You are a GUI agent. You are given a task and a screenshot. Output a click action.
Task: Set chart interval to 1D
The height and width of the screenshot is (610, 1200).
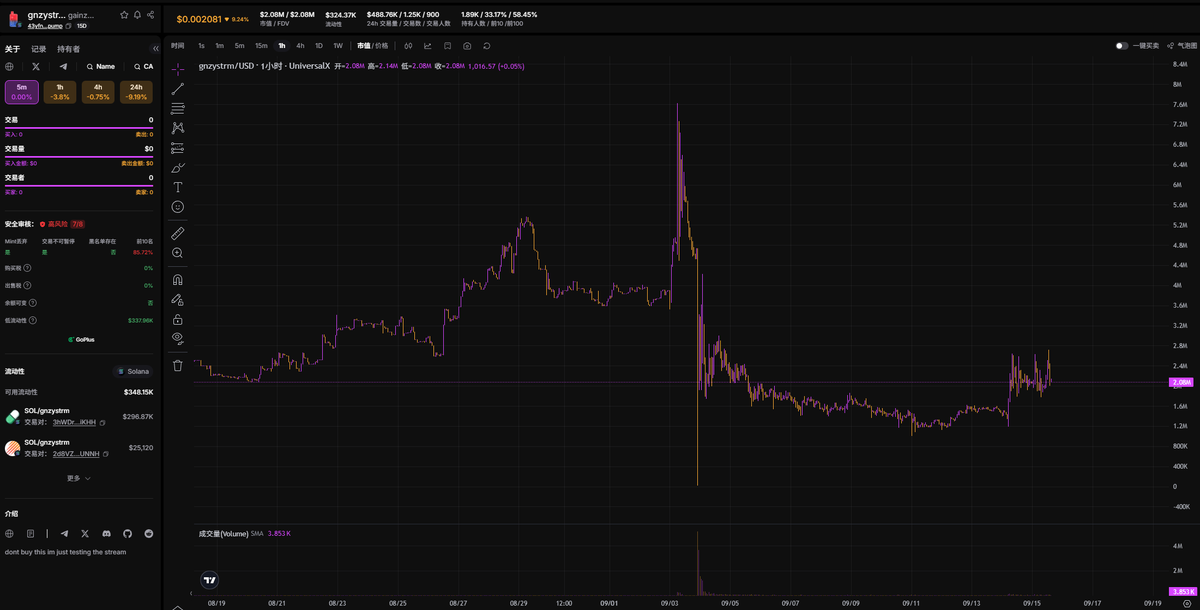tap(319, 45)
